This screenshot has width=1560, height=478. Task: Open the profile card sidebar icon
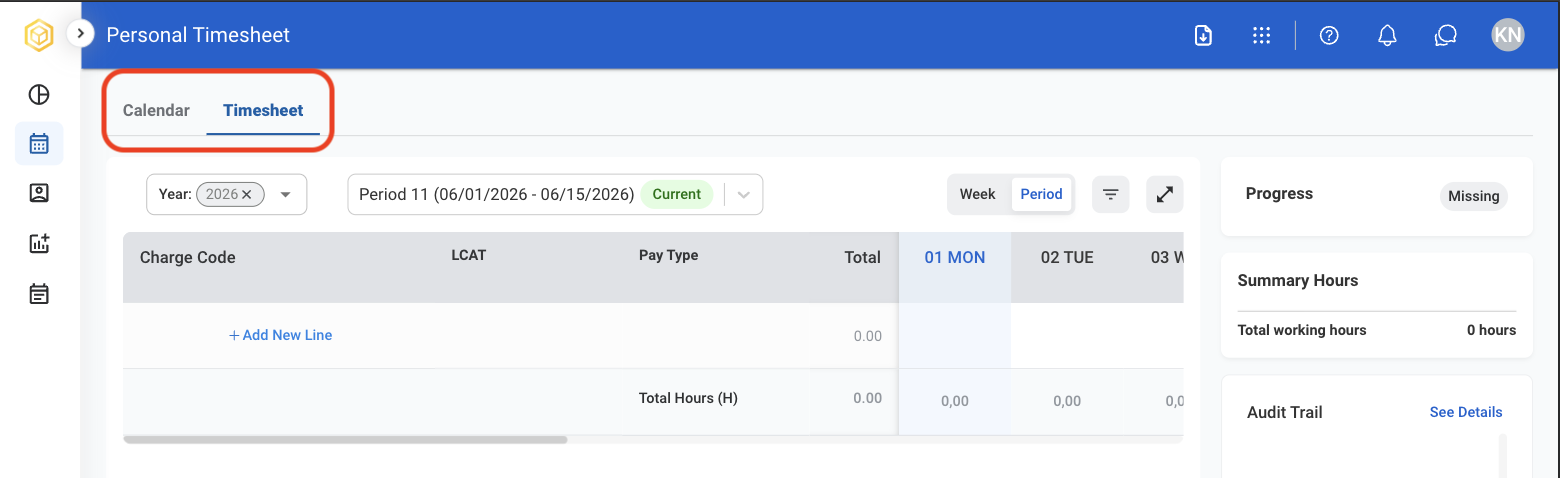pyautogui.click(x=39, y=193)
